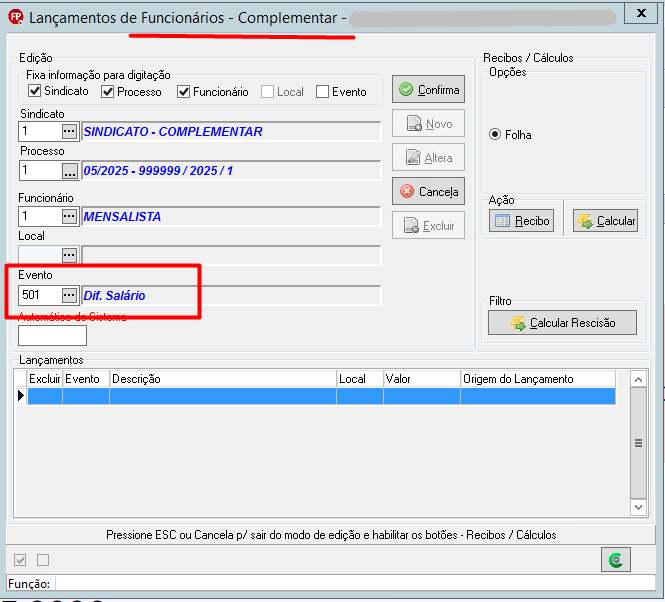Image resolution: width=665 pixels, height=602 pixels.
Task: Click the scroll up arrow of Lançamentos grid
Action: 638,379
